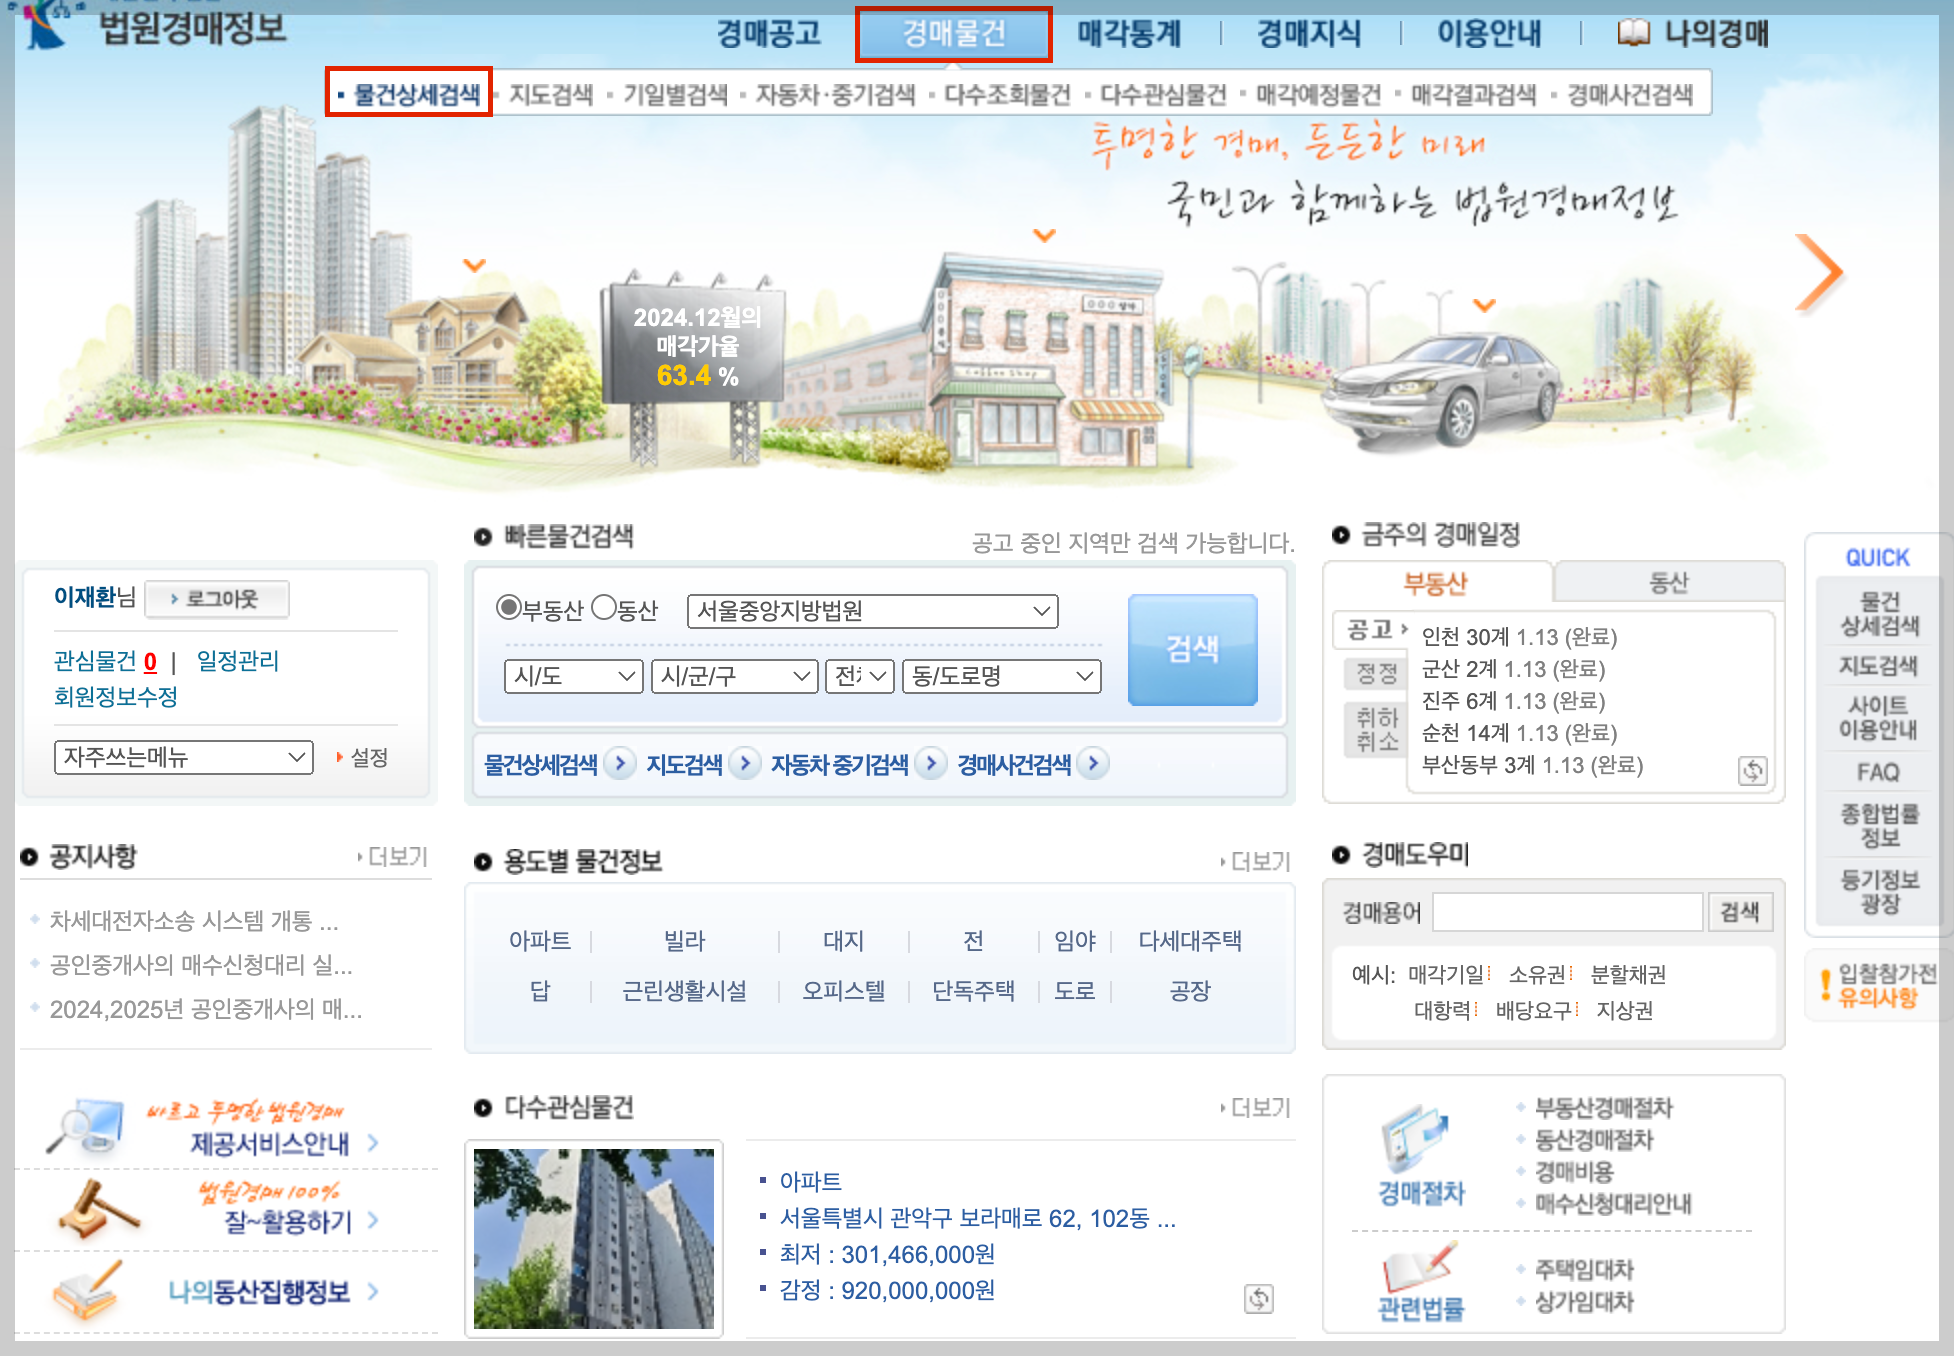Select the 동산 radio button
1954x1356 pixels.
coord(604,608)
